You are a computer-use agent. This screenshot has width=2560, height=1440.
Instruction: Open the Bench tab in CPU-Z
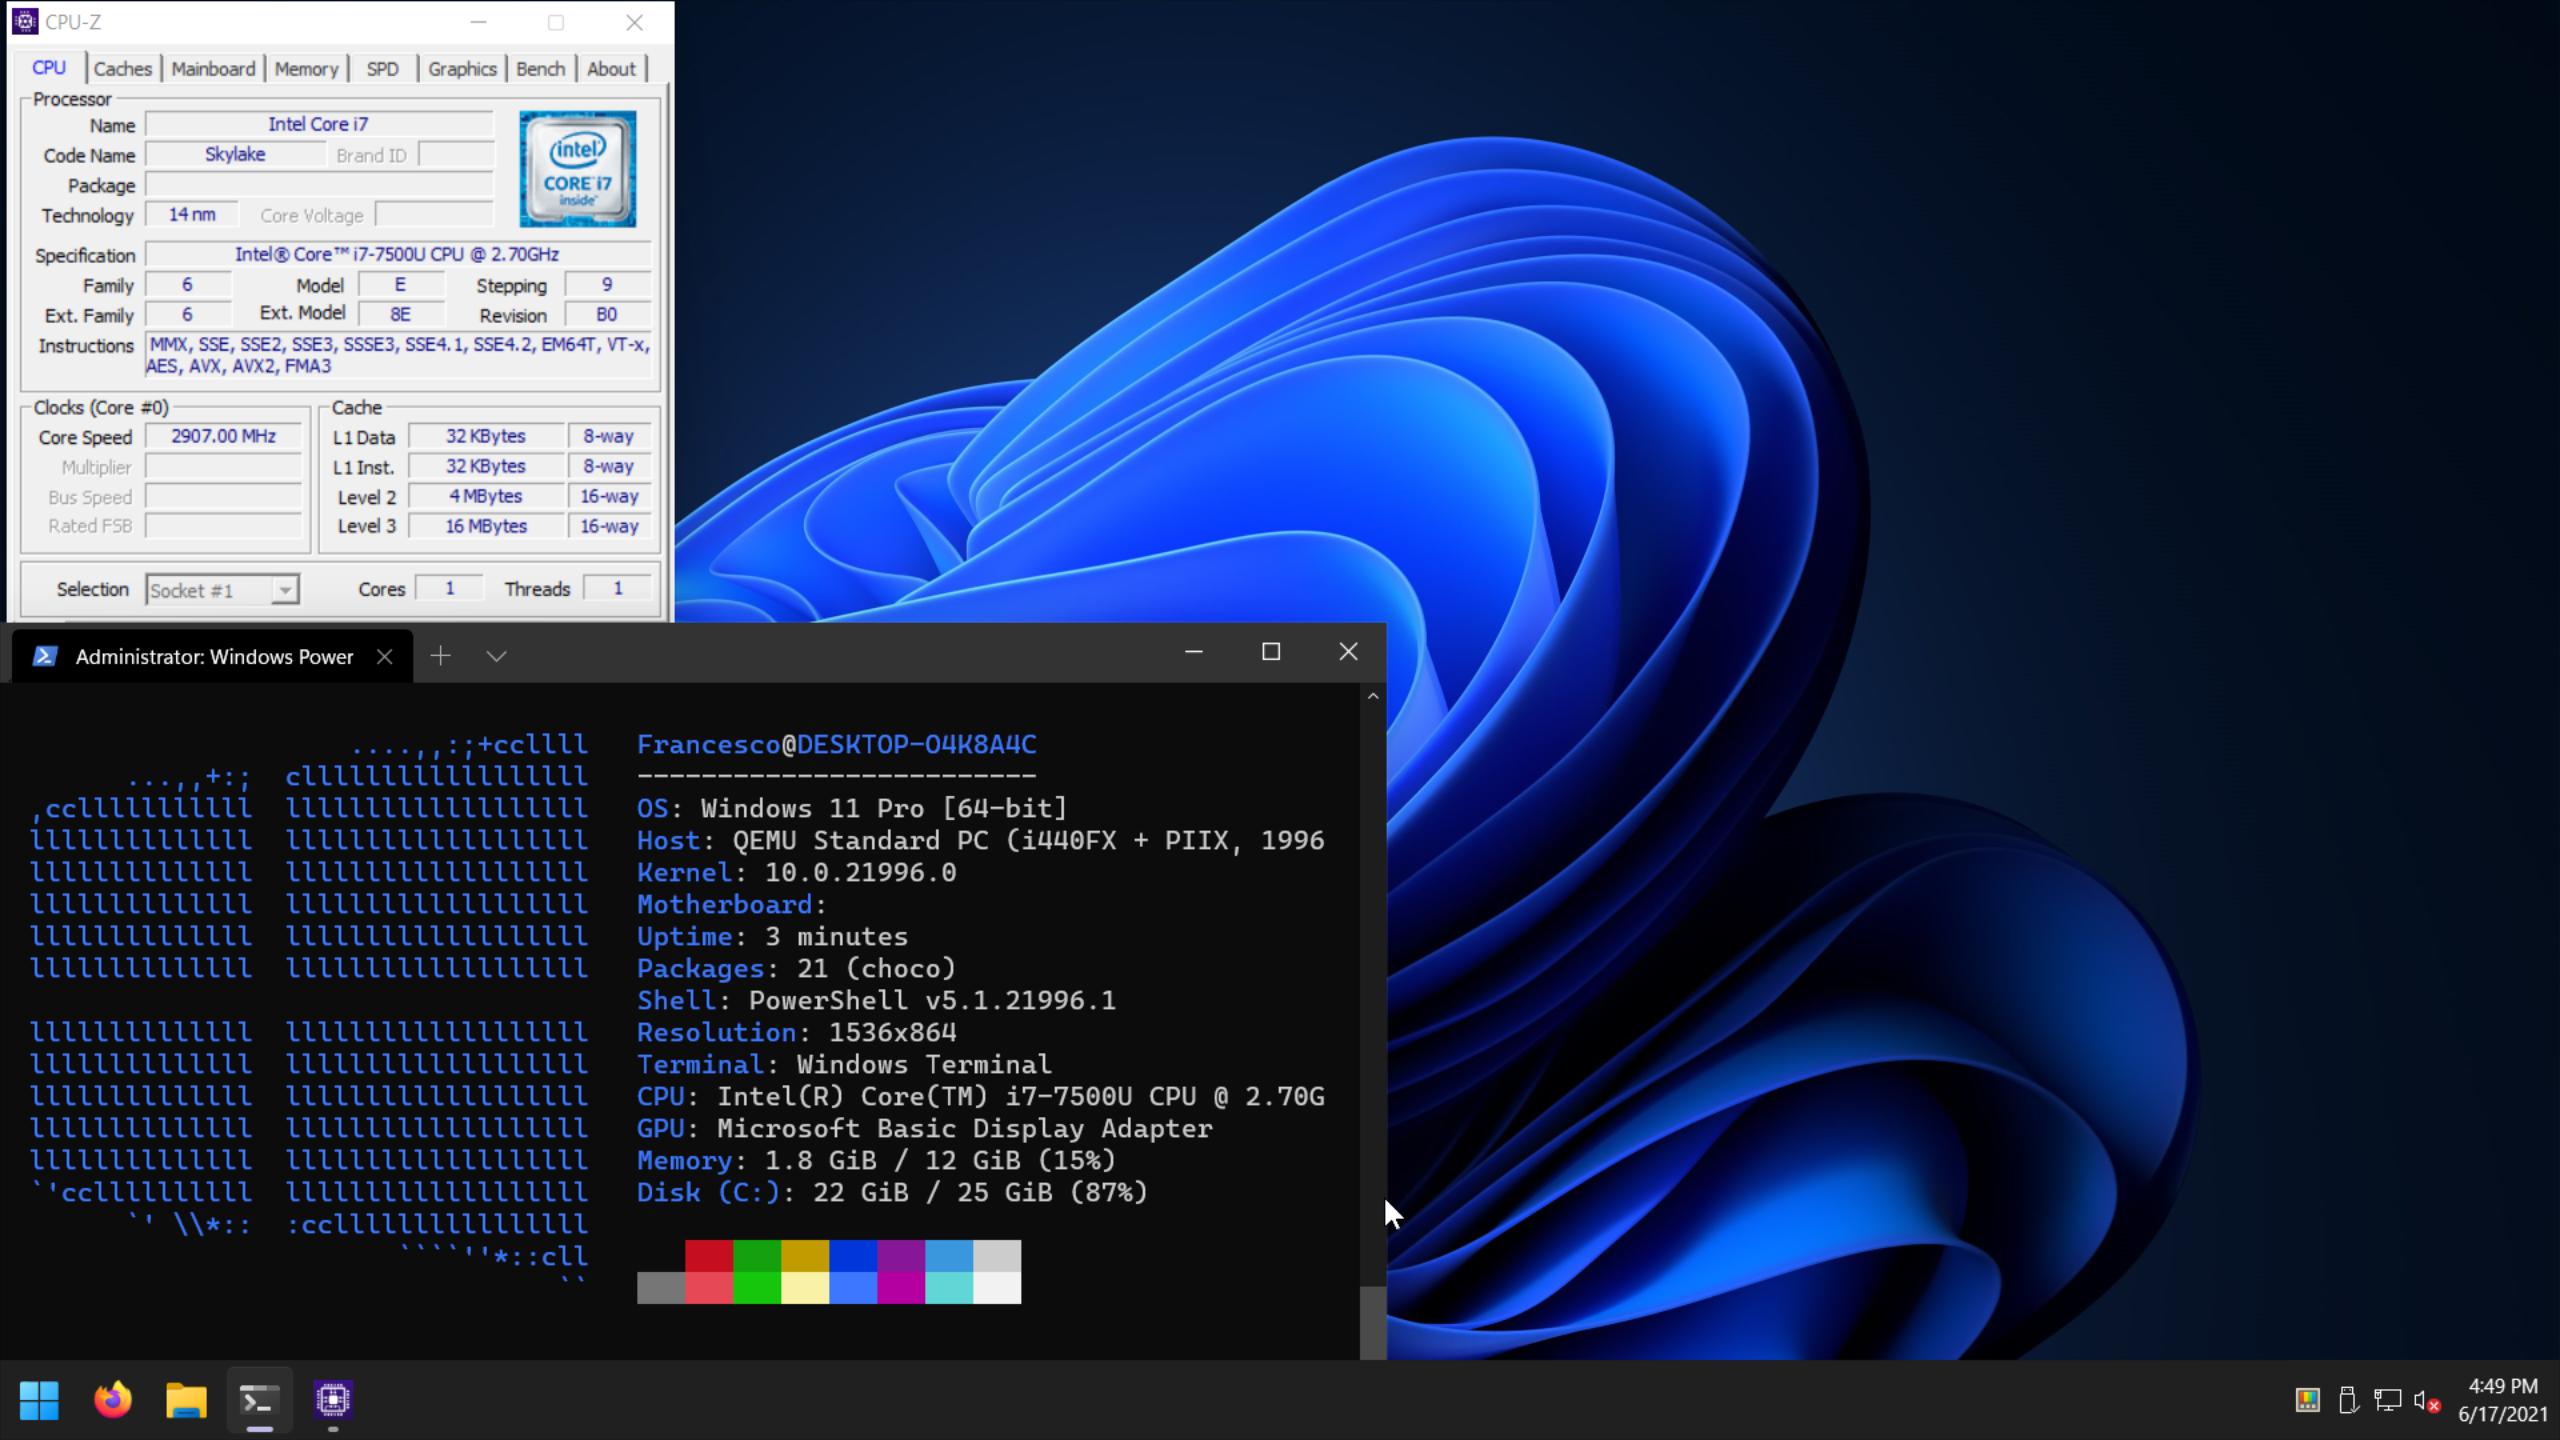[540, 69]
